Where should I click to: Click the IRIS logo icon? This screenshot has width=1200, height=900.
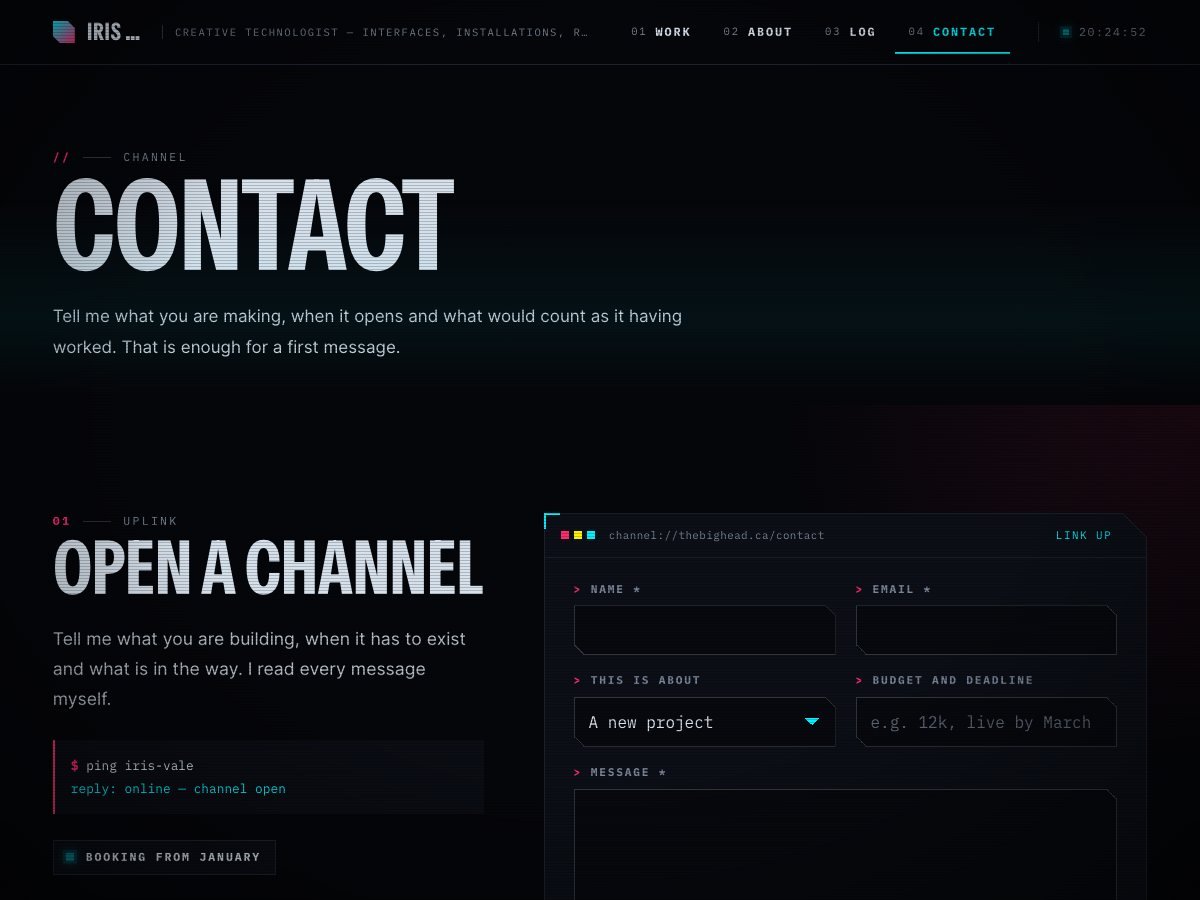pos(64,32)
